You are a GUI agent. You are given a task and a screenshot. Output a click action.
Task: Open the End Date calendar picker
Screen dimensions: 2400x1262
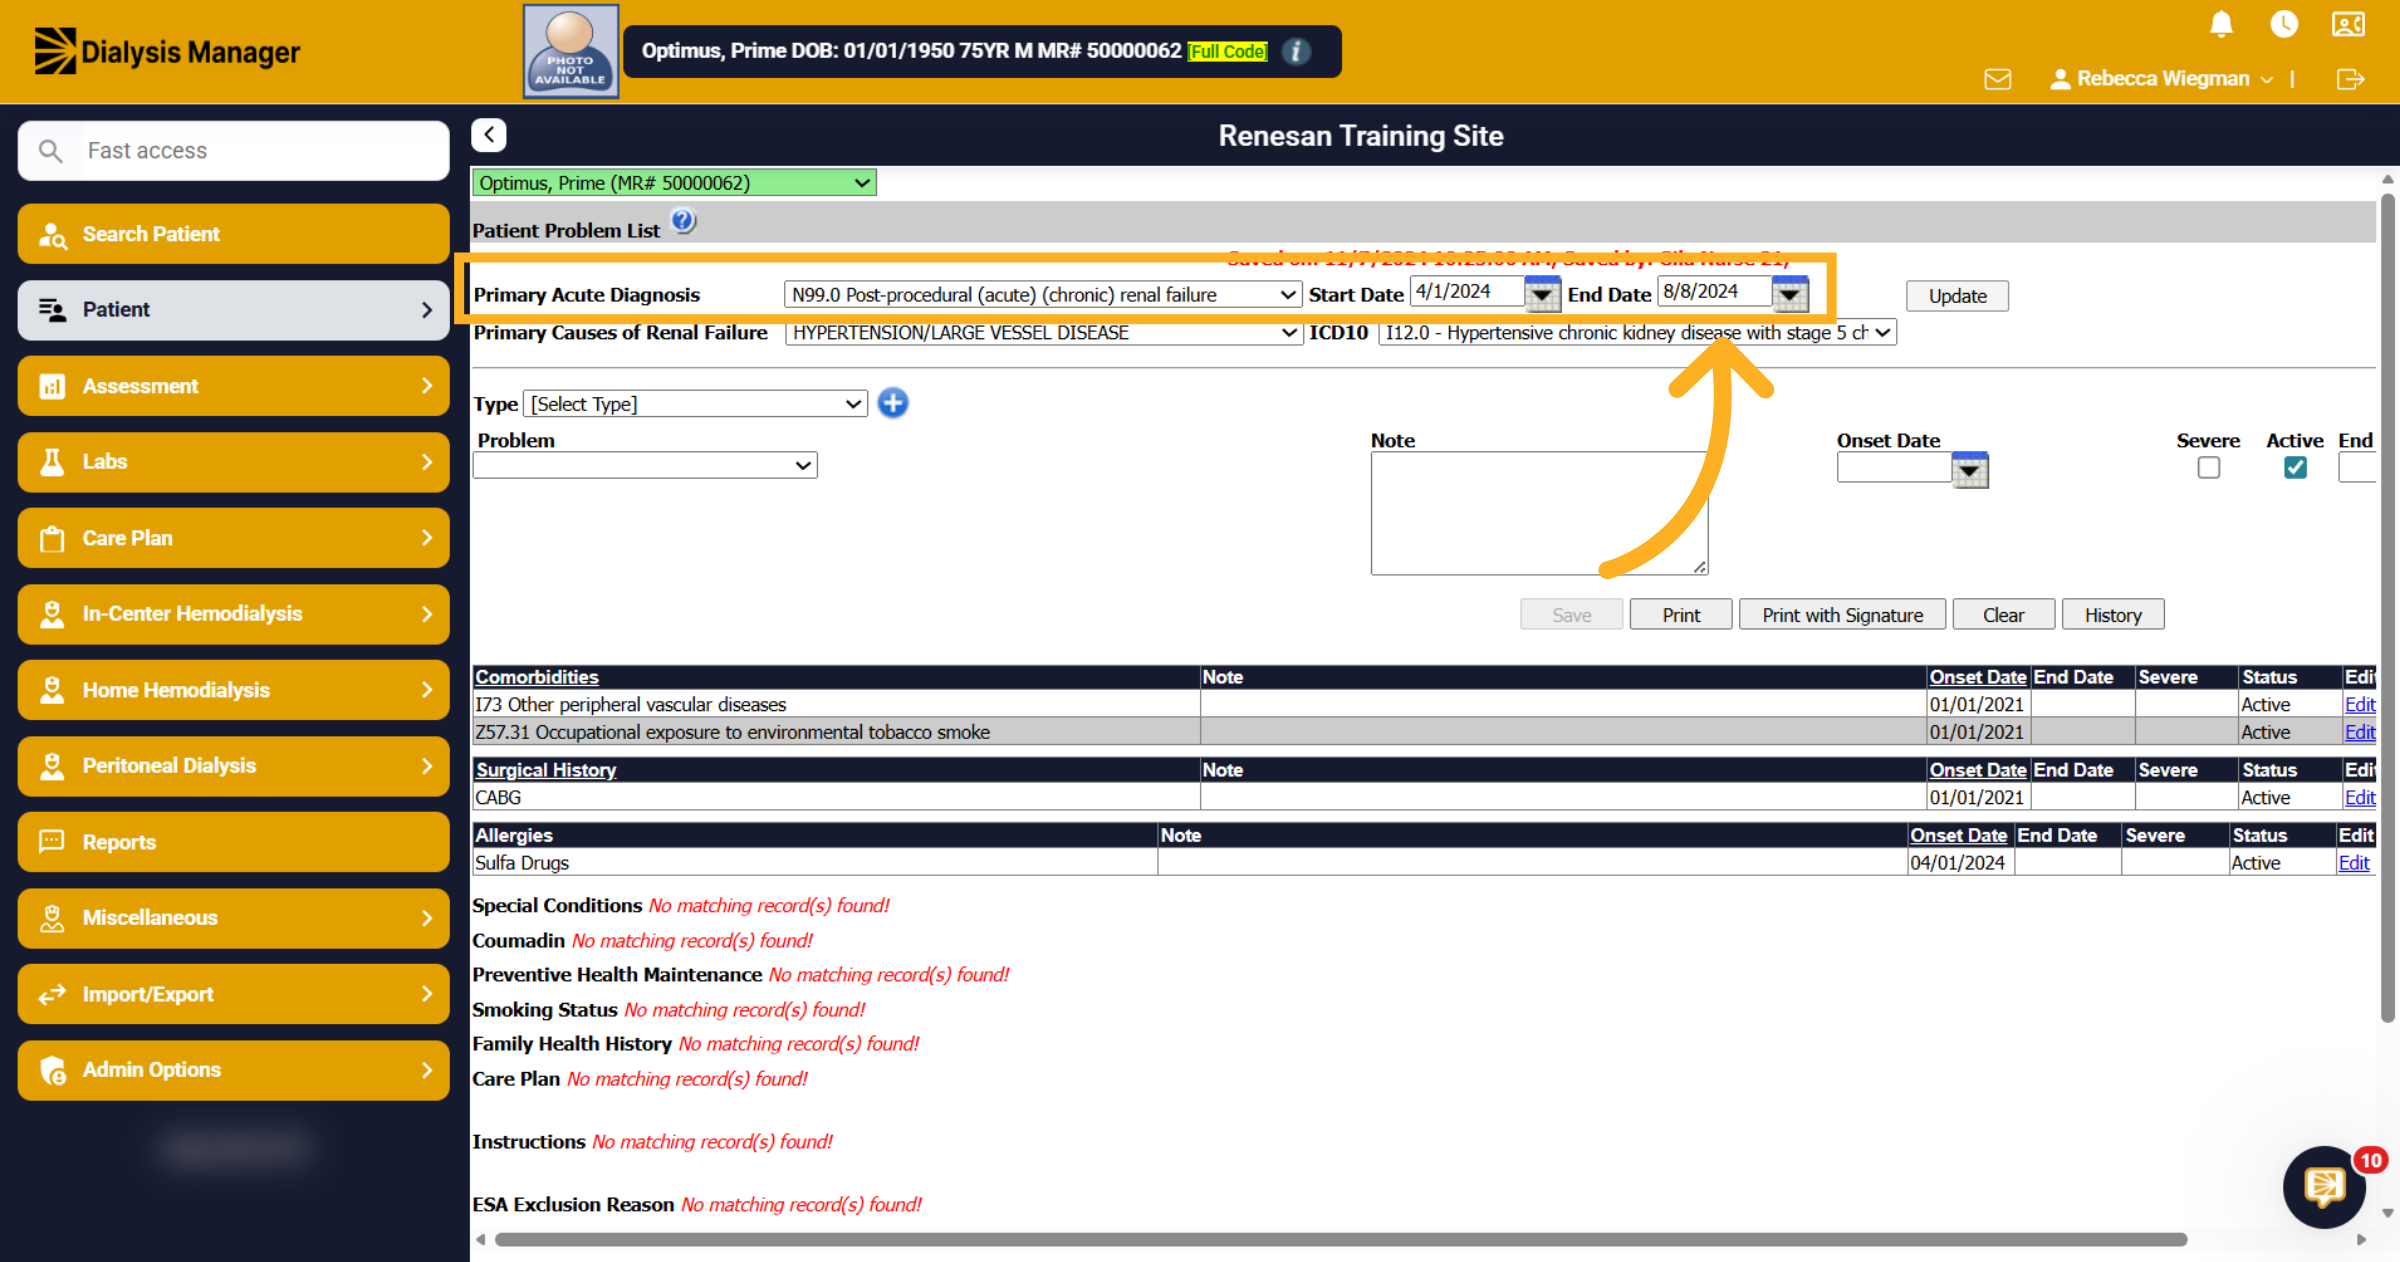[1790, 294]
